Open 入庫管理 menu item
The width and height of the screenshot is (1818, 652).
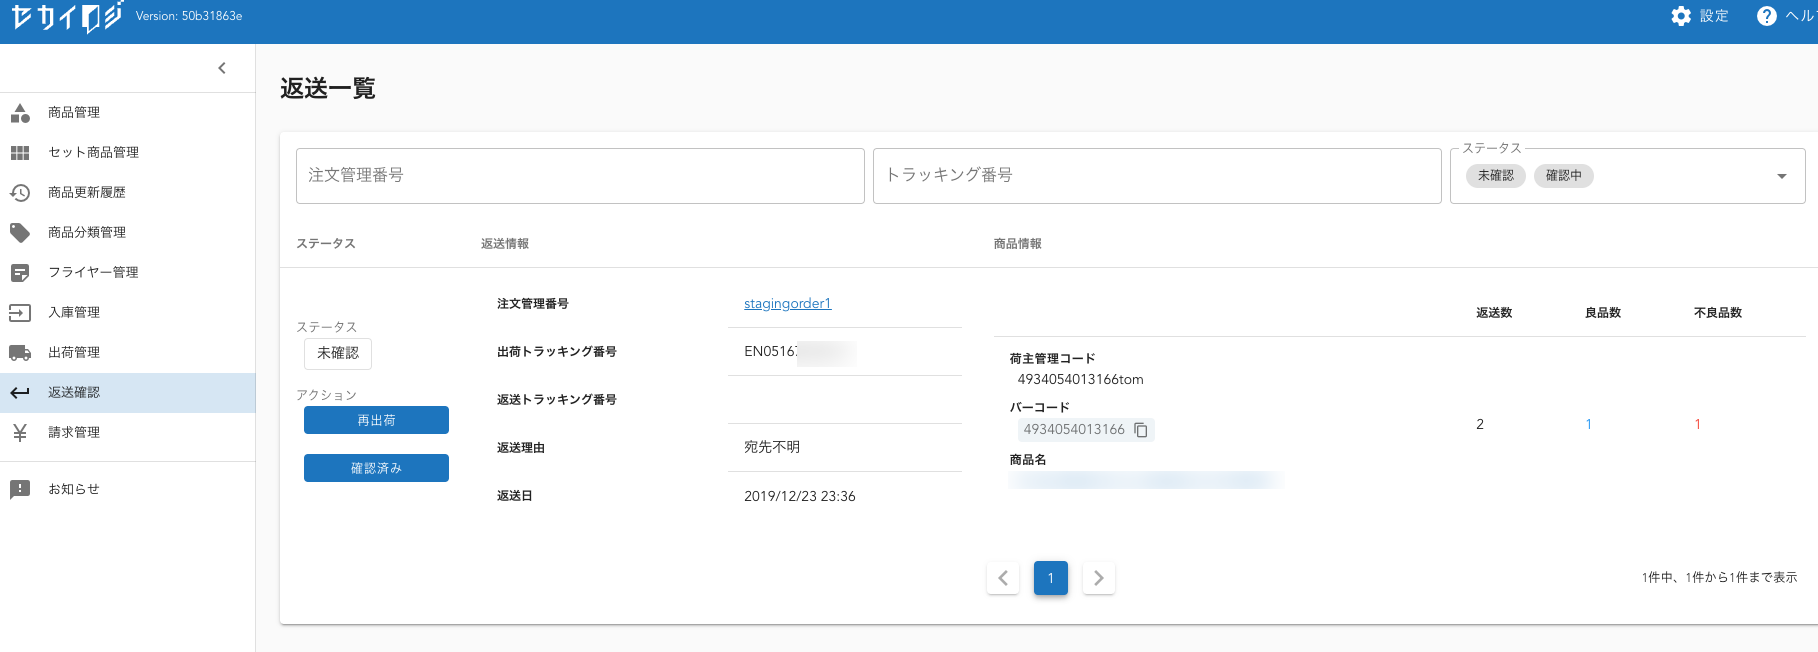tap(74, 313)
